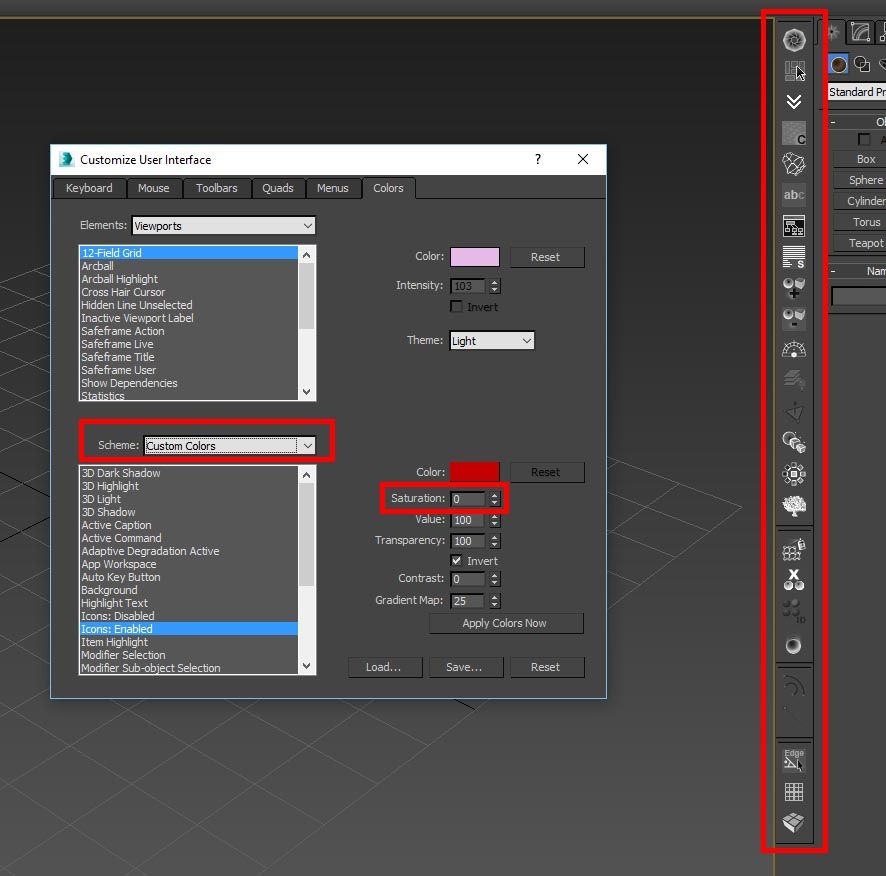The height and width of the screenshot is (876, 886).
Task: Open the Elements dropdown showing Viewports
Action: pyautogui.click(x=223, y=225)
